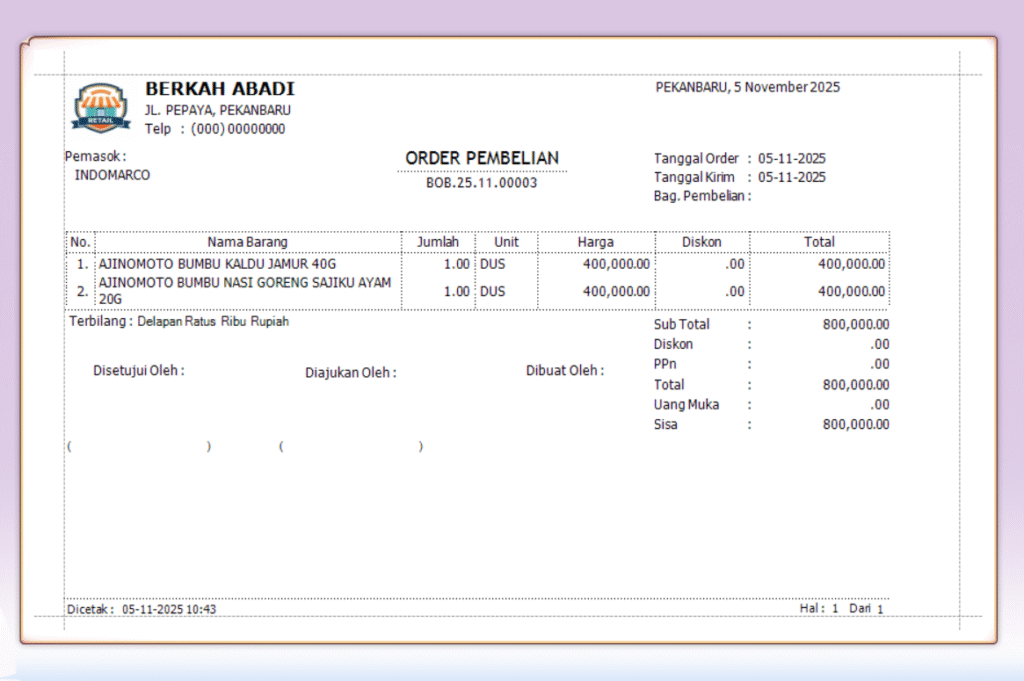Click the Dibuat Oleh signature label

(x=565, y=370)
